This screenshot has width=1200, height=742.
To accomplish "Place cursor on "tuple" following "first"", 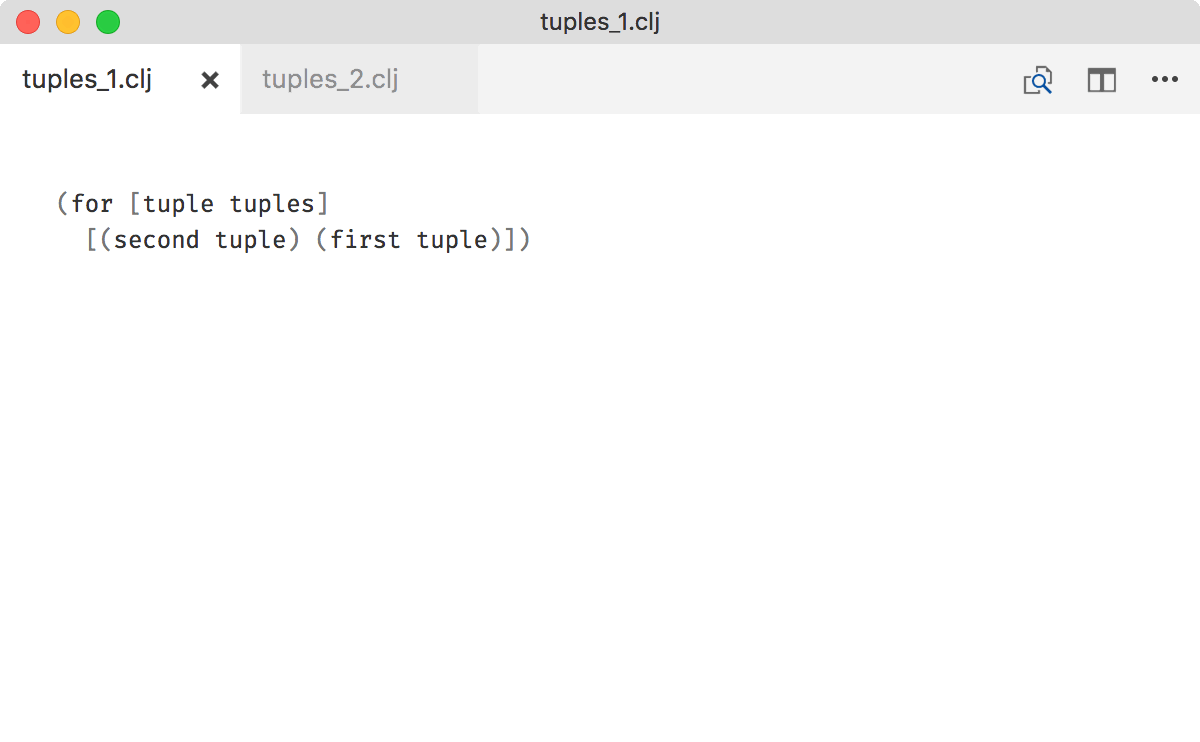I will [452, 240].
